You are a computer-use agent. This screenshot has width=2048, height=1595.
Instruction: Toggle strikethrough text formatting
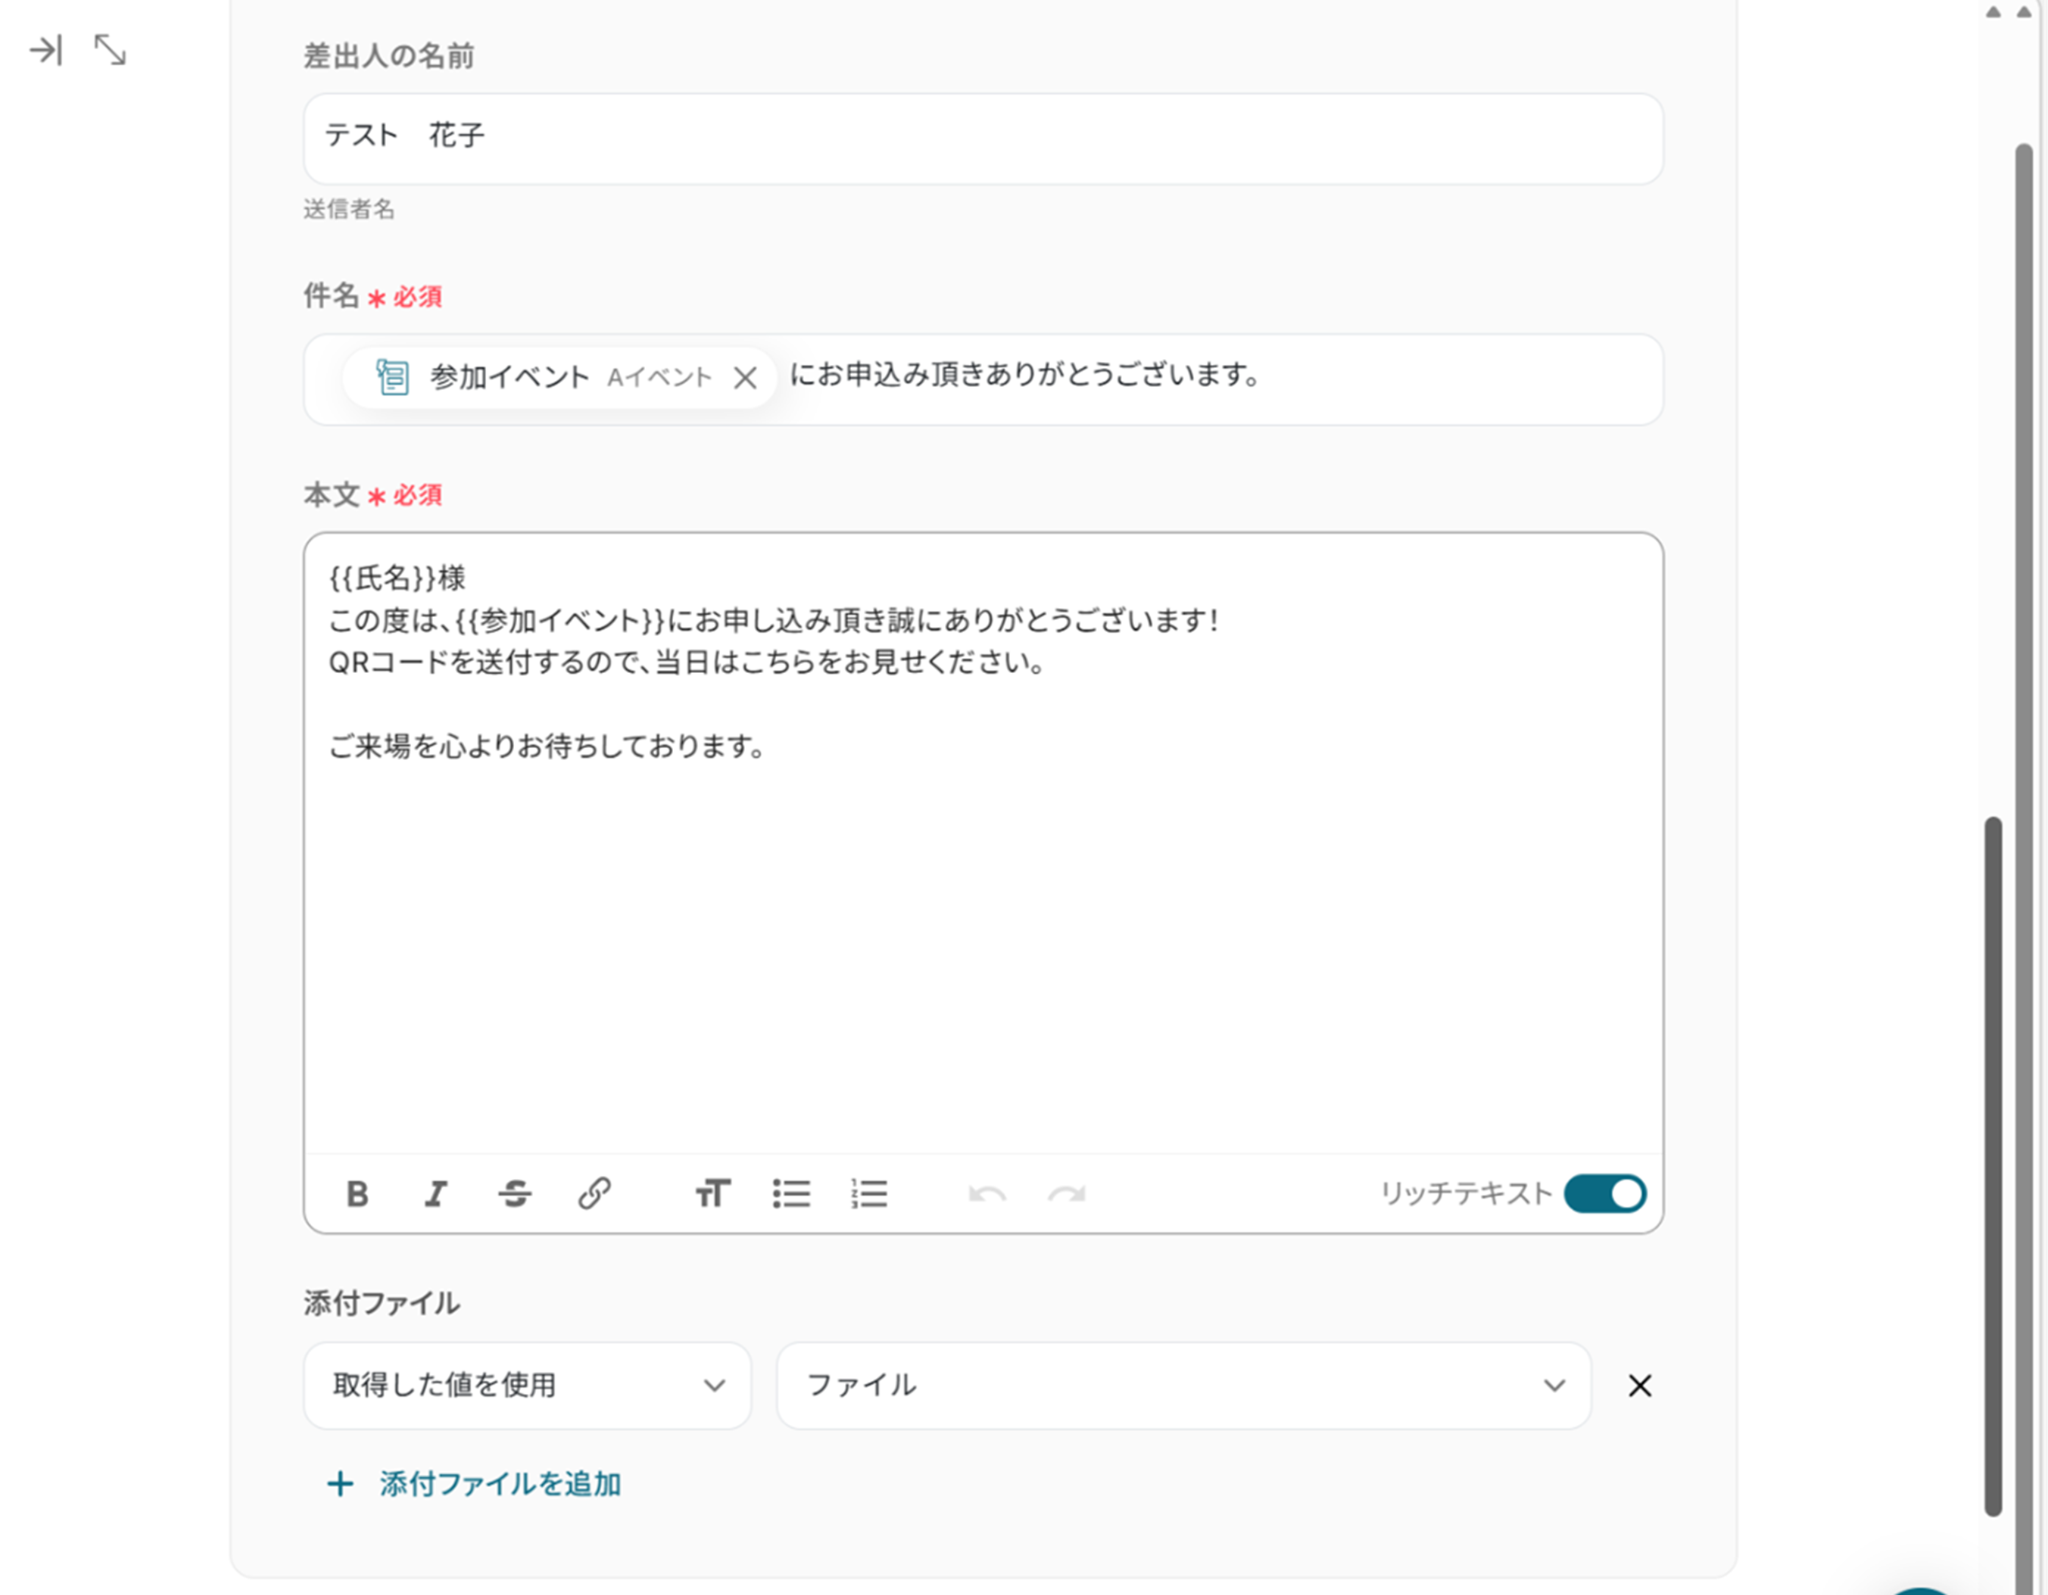[x=515, y=1193]
